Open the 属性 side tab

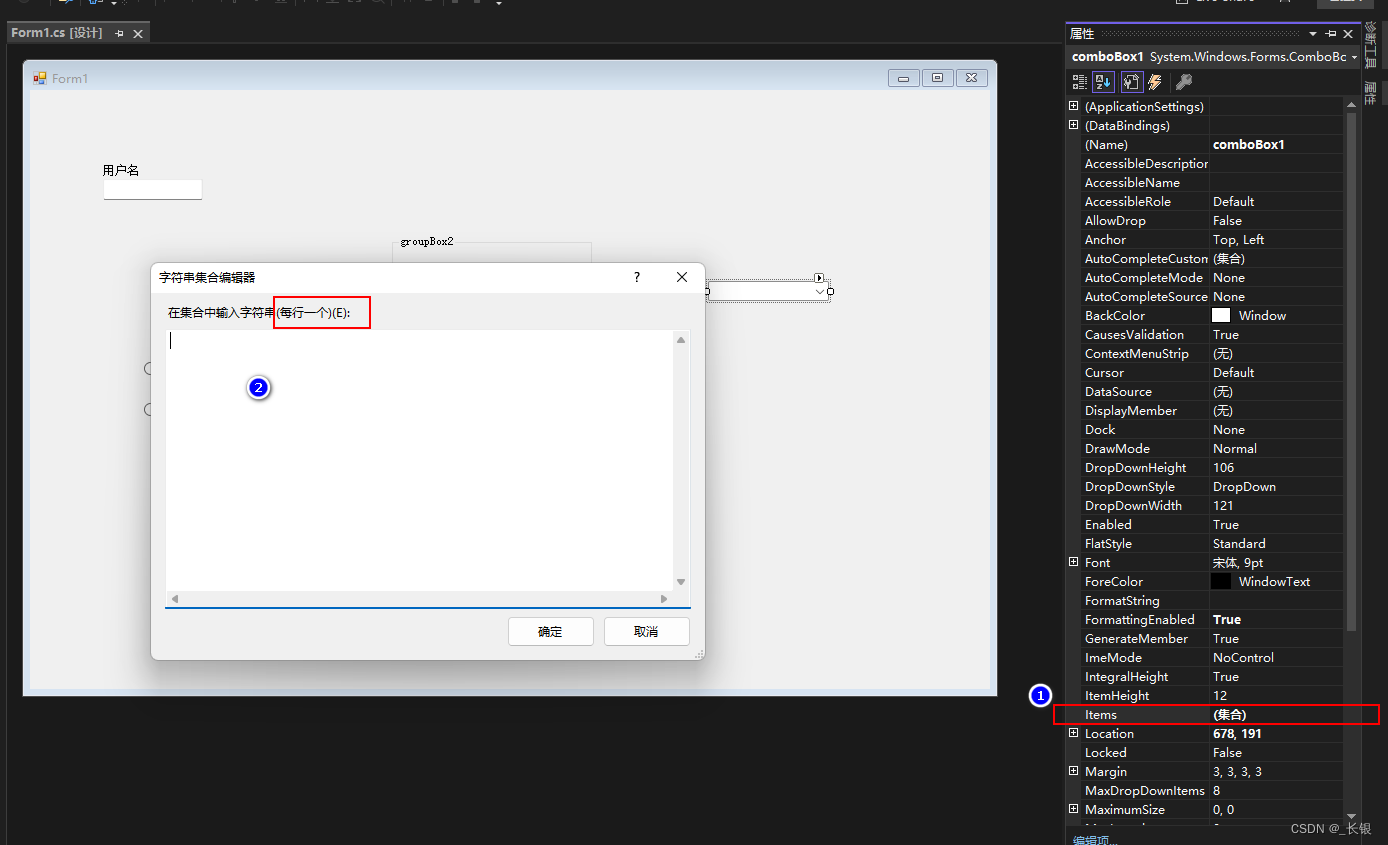point(1370,93)
